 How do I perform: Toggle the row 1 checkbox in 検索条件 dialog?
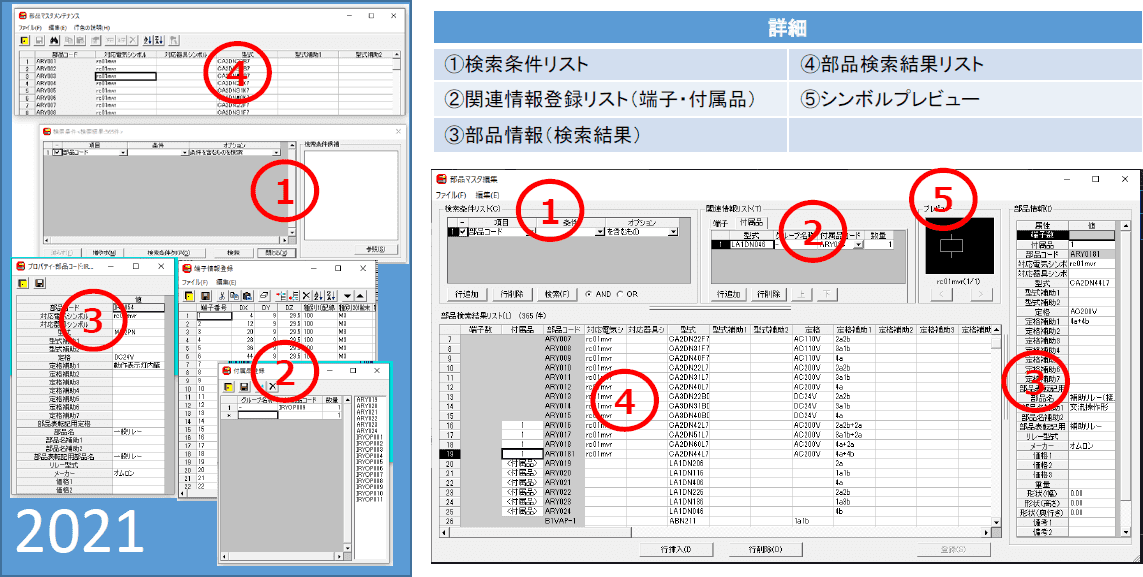coord(57,152)
